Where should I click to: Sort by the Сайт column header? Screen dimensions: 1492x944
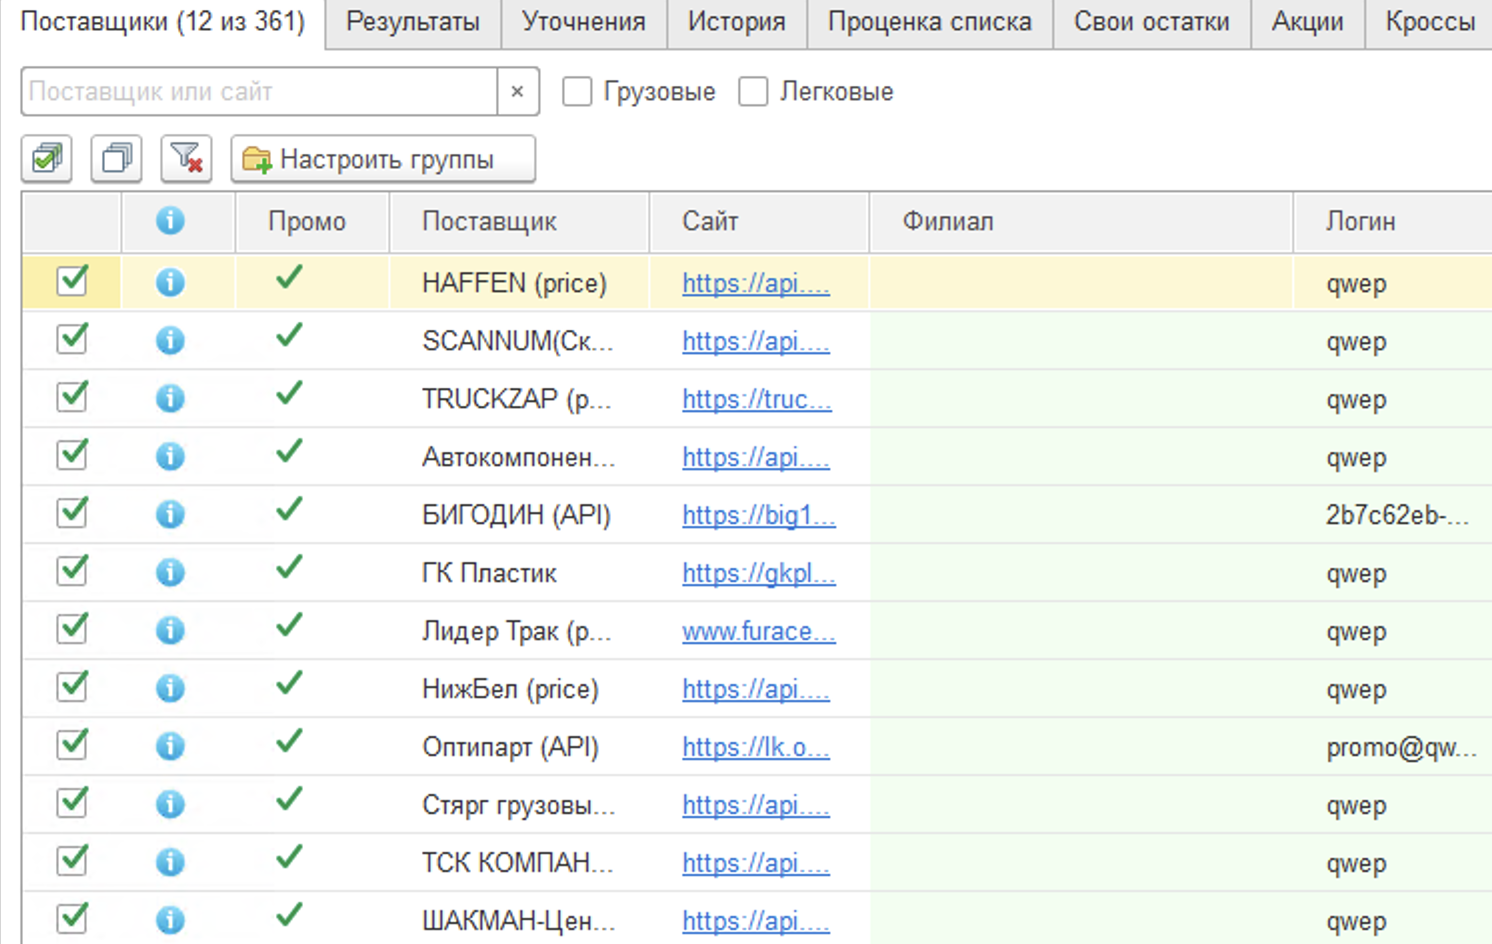click(x=759, y=221)
